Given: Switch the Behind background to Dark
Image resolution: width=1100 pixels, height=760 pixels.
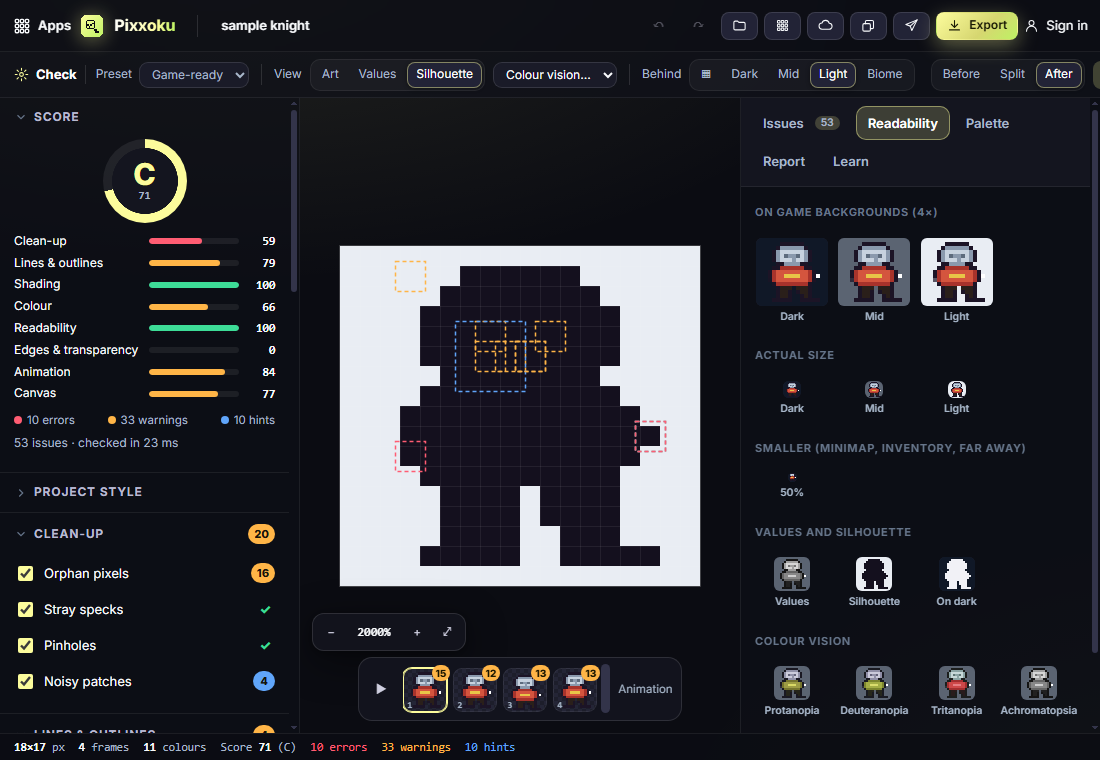Looking at the screenshot, I should (744, 74).
